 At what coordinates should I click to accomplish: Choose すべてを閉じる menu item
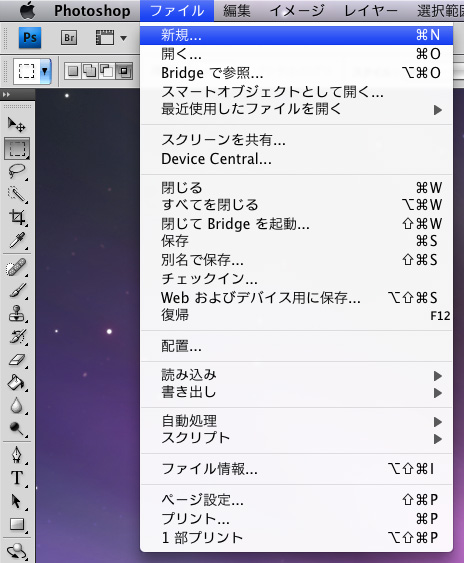coord(296,205)
